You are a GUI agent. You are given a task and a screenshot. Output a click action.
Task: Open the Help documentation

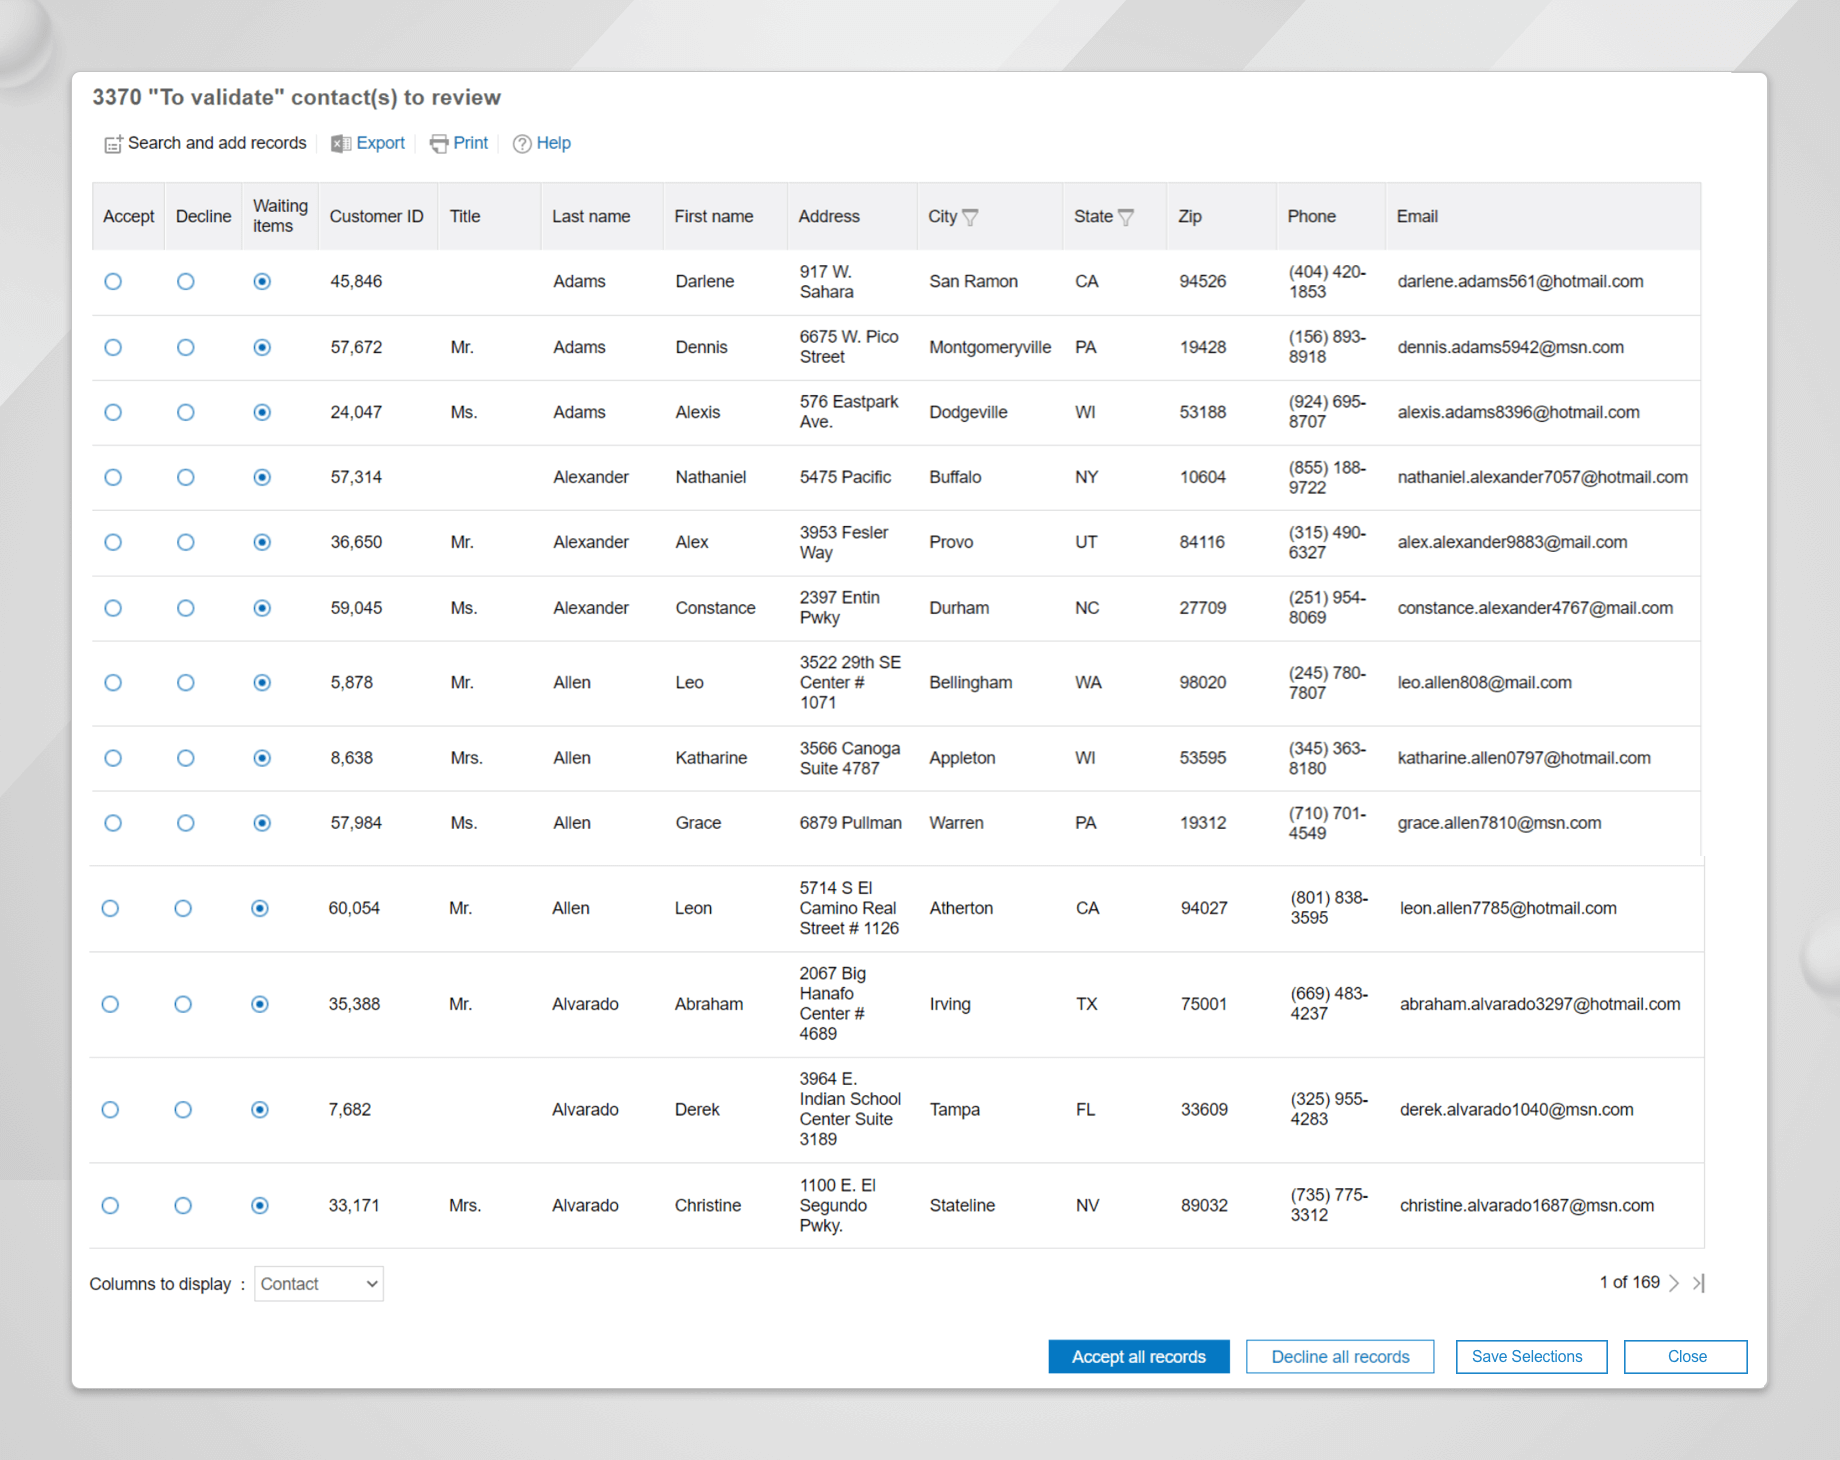541,143
